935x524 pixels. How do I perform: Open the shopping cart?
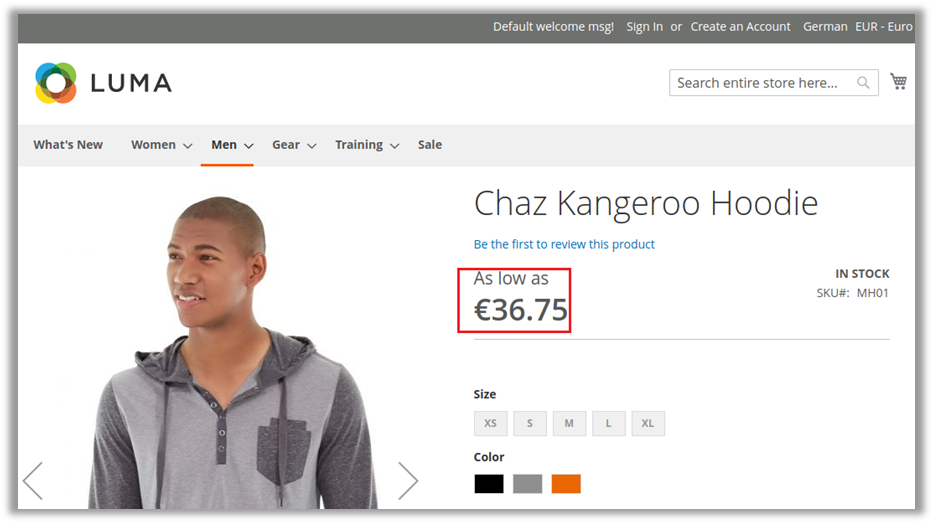pyautogui.click(x=898, y=82)
